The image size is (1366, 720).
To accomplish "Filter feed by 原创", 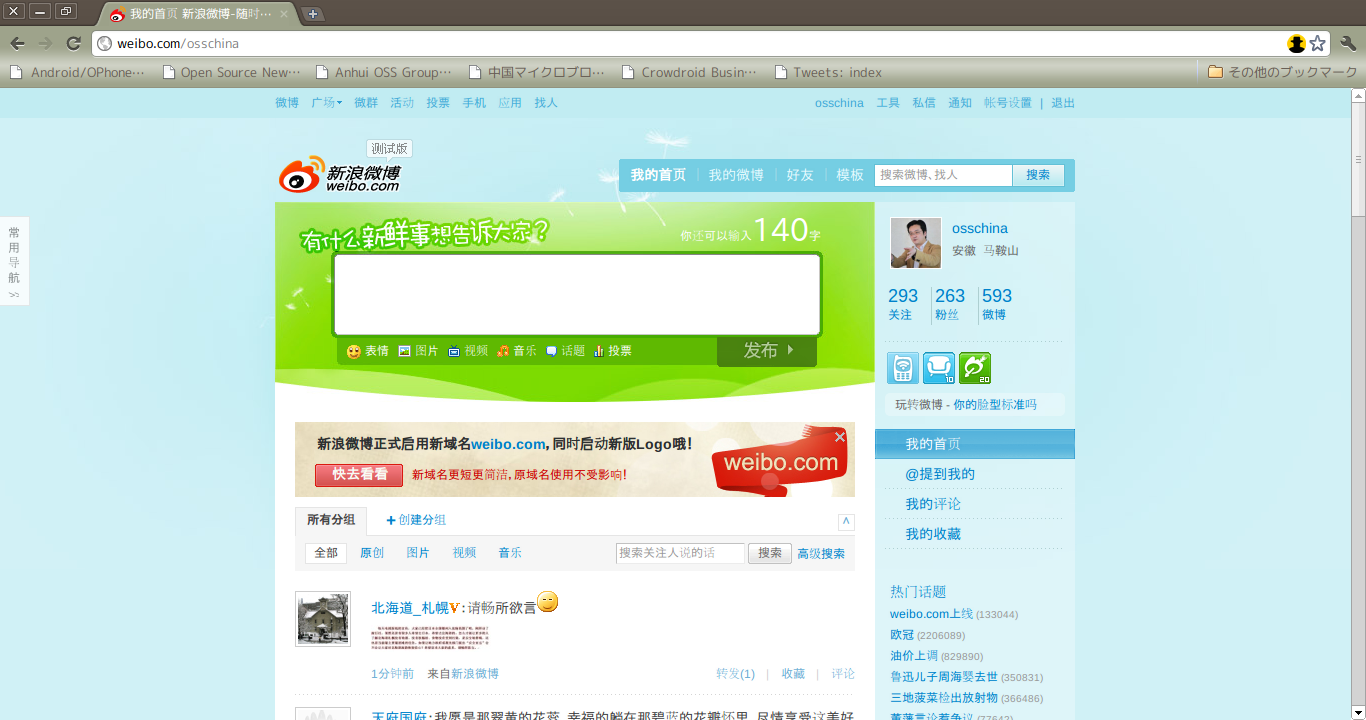I will (x=372, y=553).
